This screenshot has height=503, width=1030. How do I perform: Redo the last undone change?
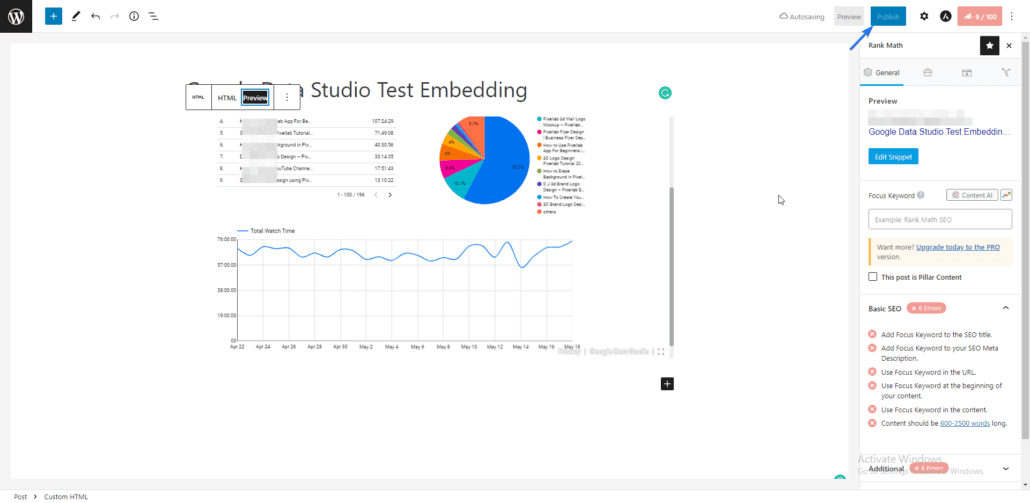tap(115, 16)
